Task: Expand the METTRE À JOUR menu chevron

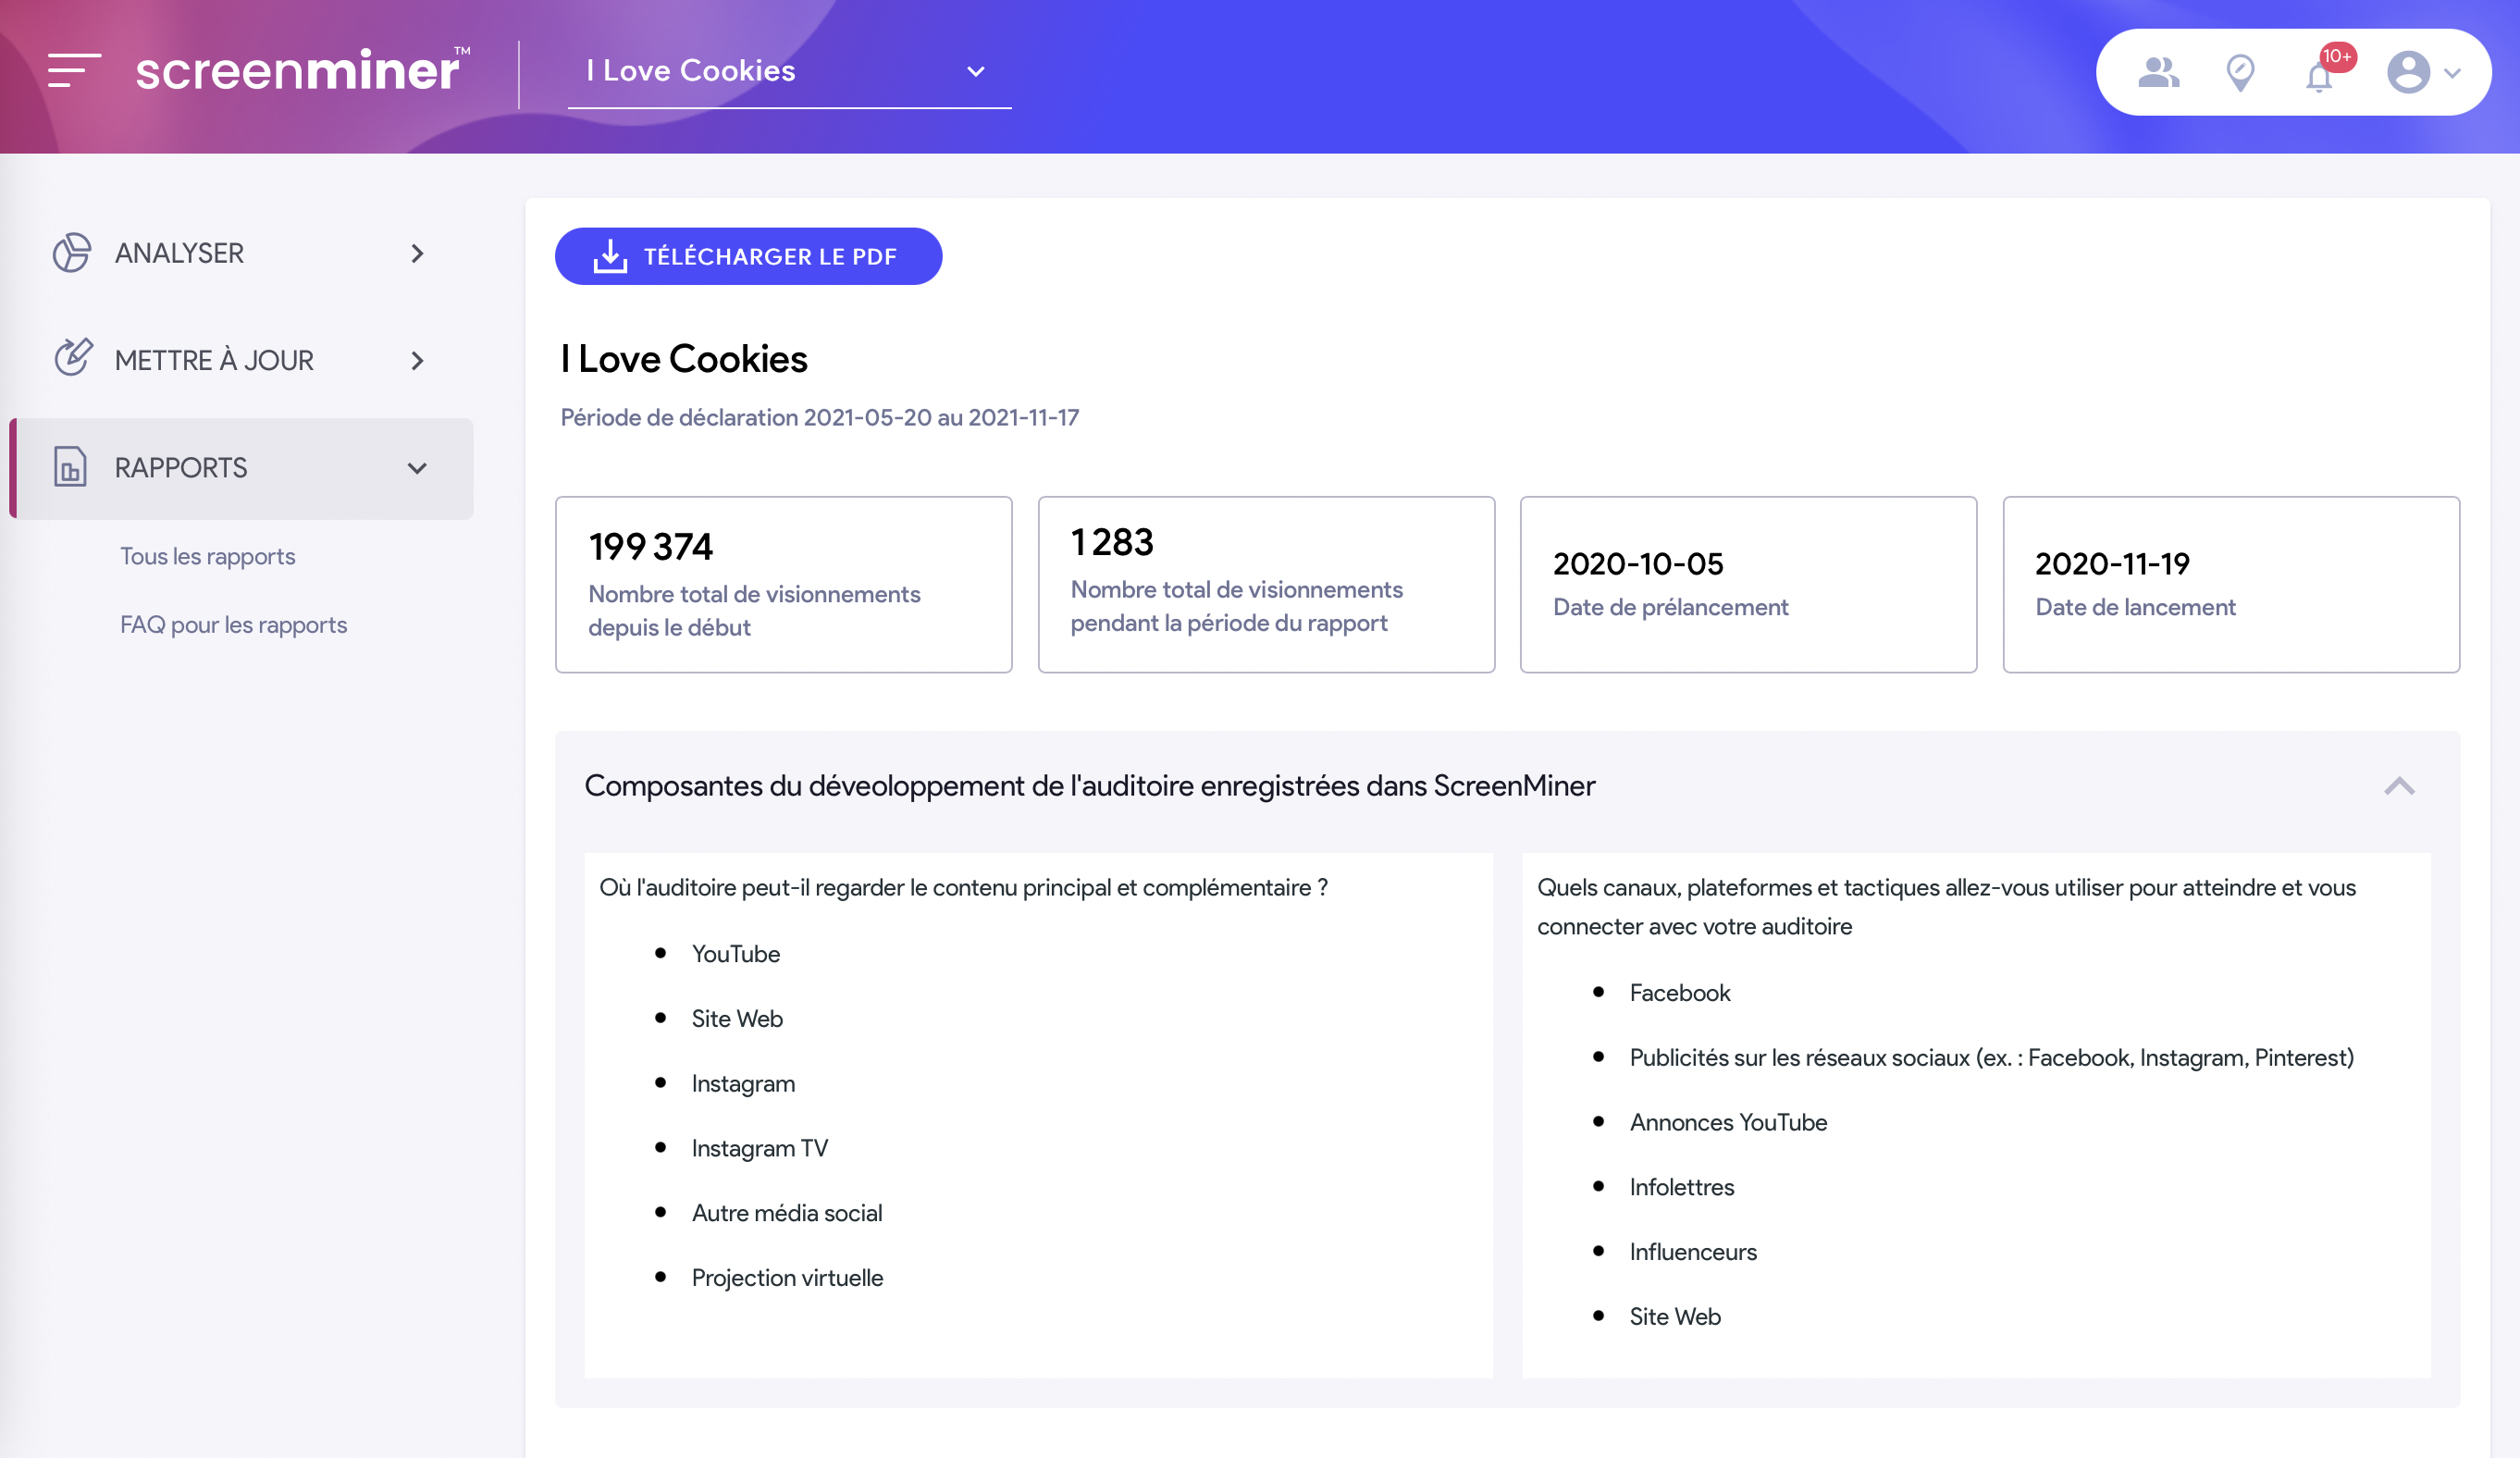Action: (418, 360)
